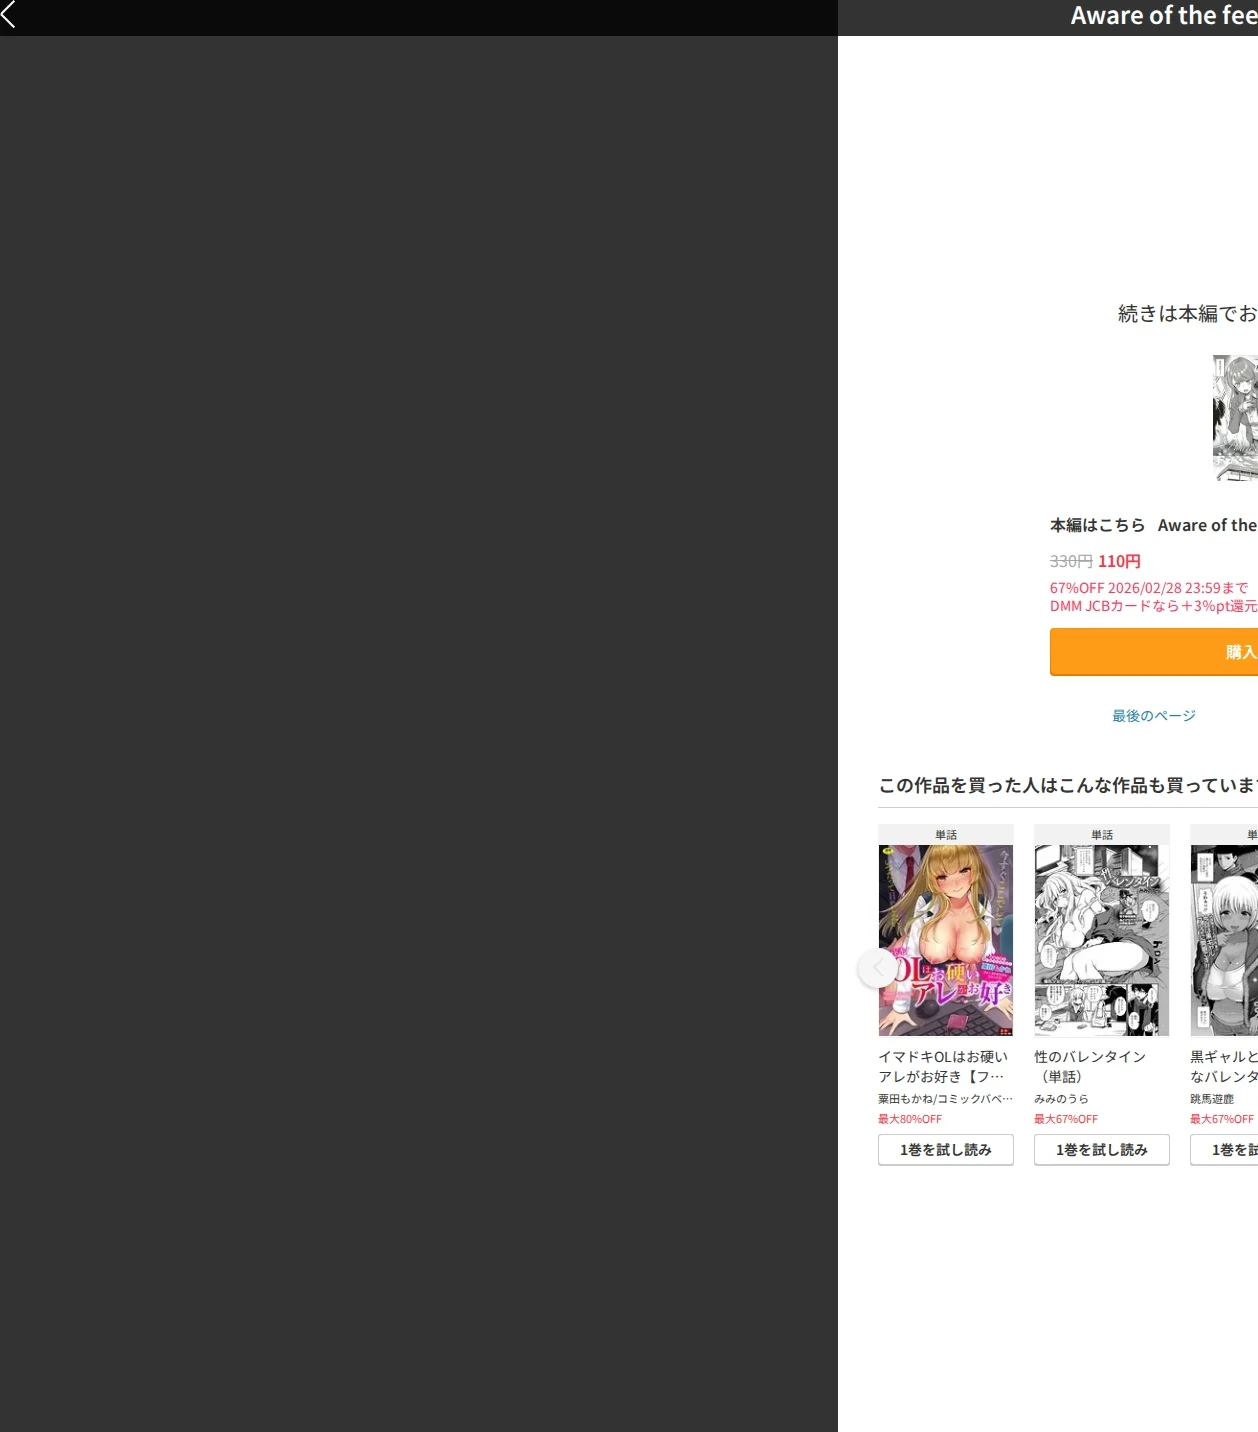
Task: Click 1巻を試し読み under 性のバレンタイン
Action: click(x=1102, y=1150)
